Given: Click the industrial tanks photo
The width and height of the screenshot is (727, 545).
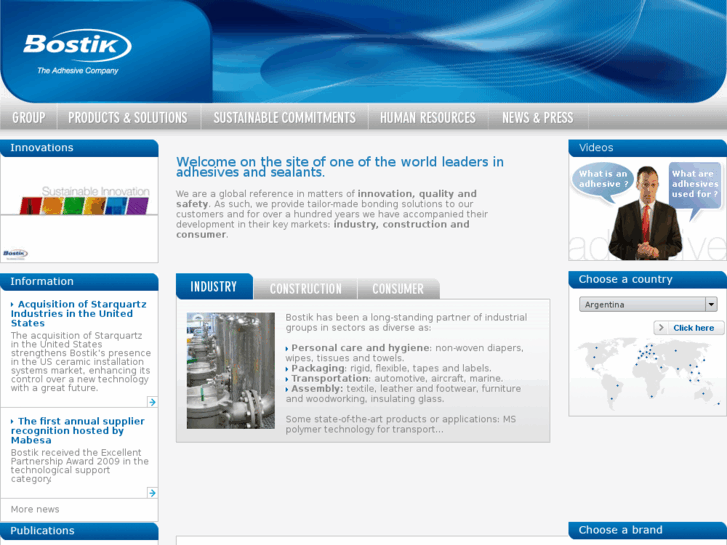Looking at the screenshot, I should 230,370.
